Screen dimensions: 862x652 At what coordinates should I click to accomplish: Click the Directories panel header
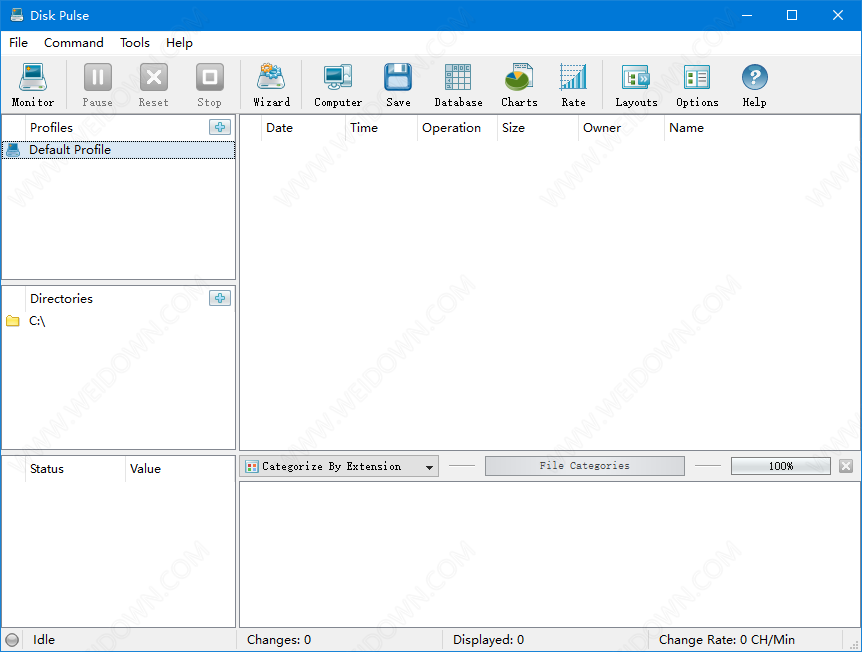[61, 299]
